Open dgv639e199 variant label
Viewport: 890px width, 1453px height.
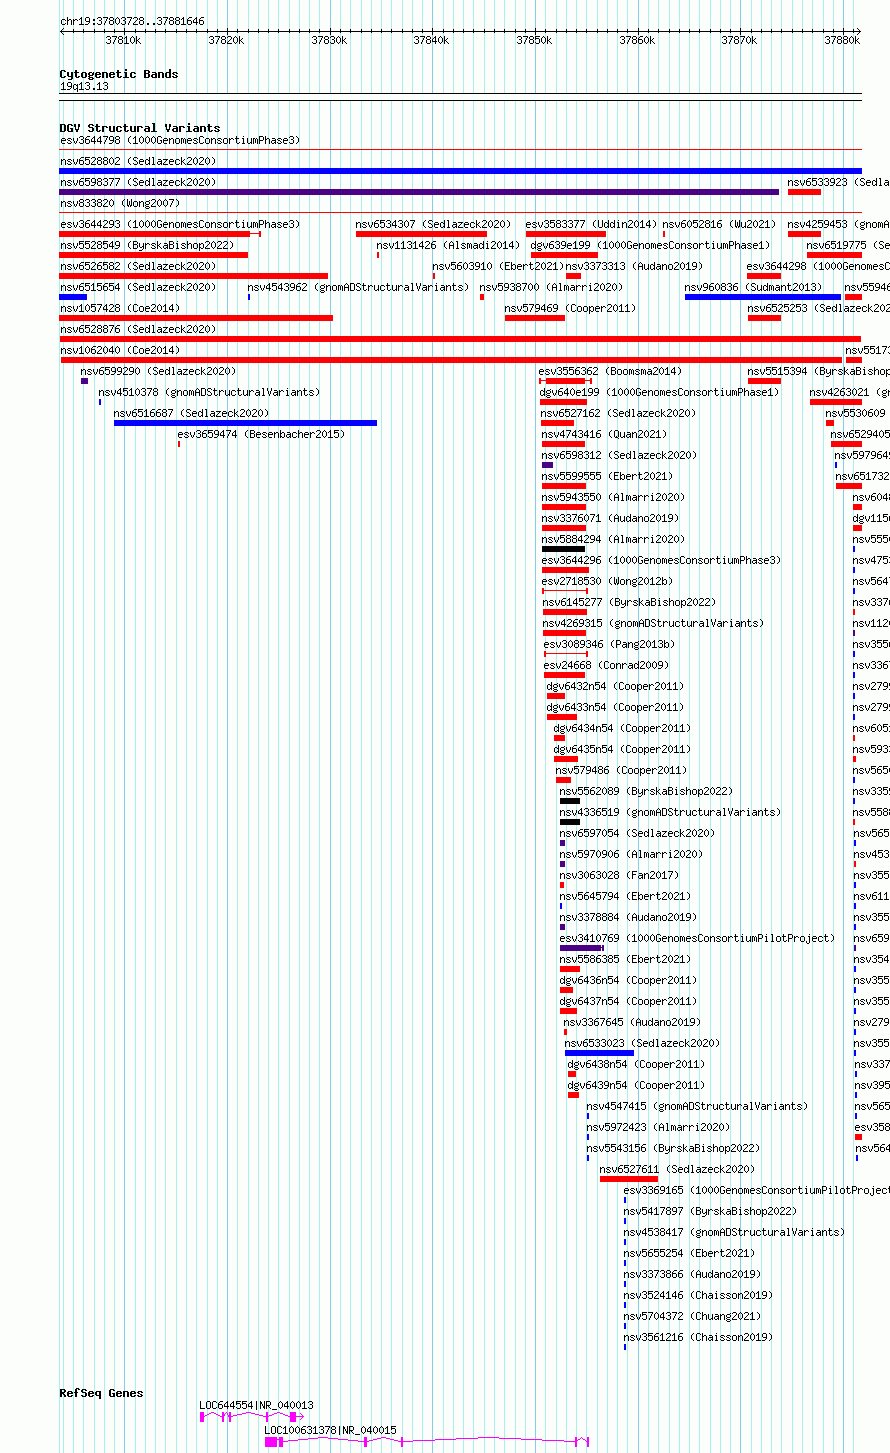[651, 245]
